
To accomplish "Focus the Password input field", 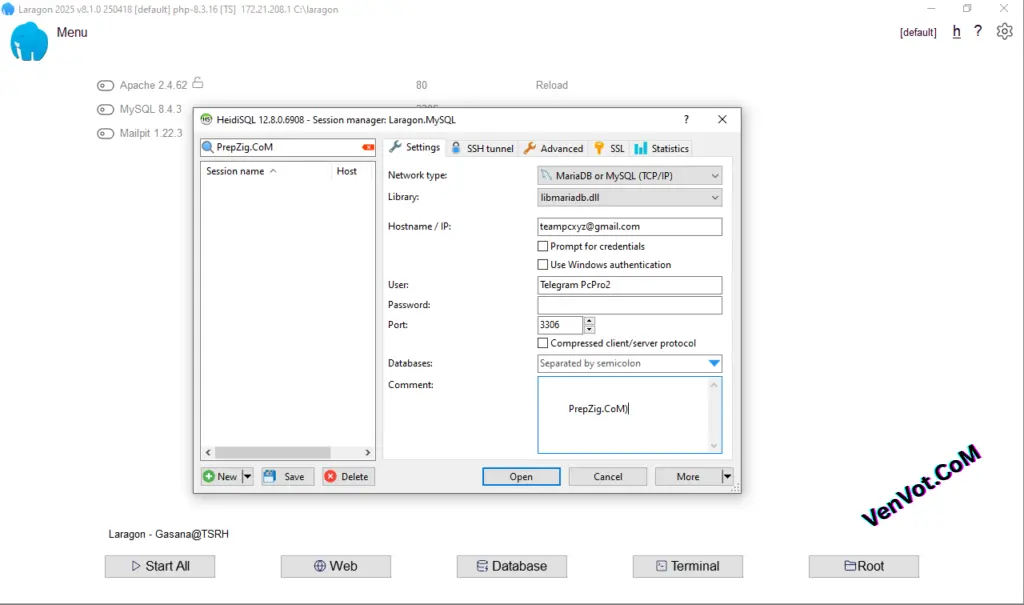I will tap(629, 304).
